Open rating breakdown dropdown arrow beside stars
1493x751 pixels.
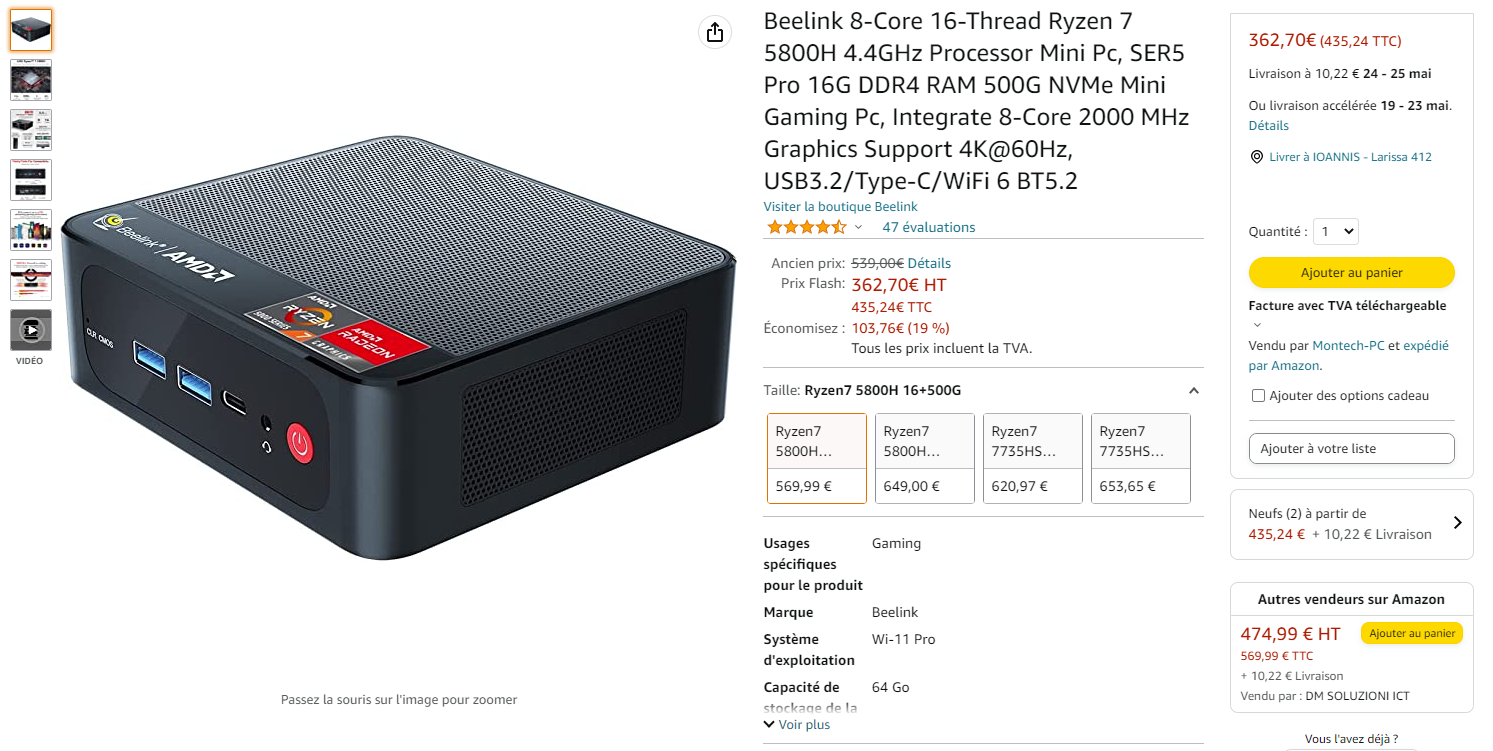point(858,228)
